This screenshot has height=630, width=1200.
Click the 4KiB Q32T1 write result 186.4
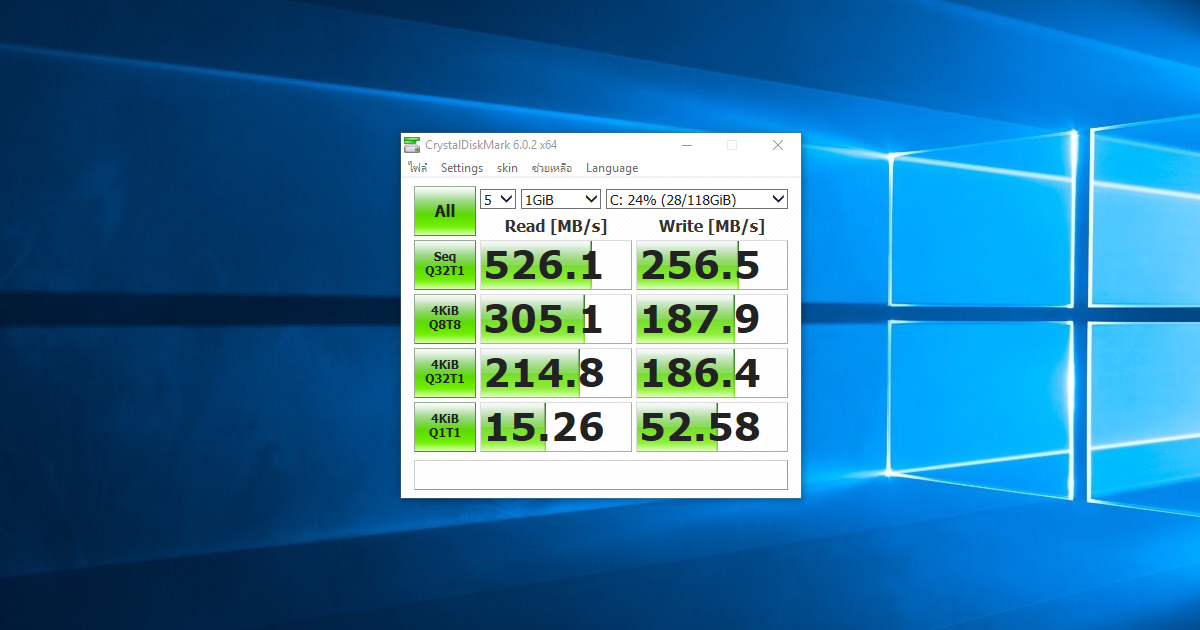[x=712, y=373]
